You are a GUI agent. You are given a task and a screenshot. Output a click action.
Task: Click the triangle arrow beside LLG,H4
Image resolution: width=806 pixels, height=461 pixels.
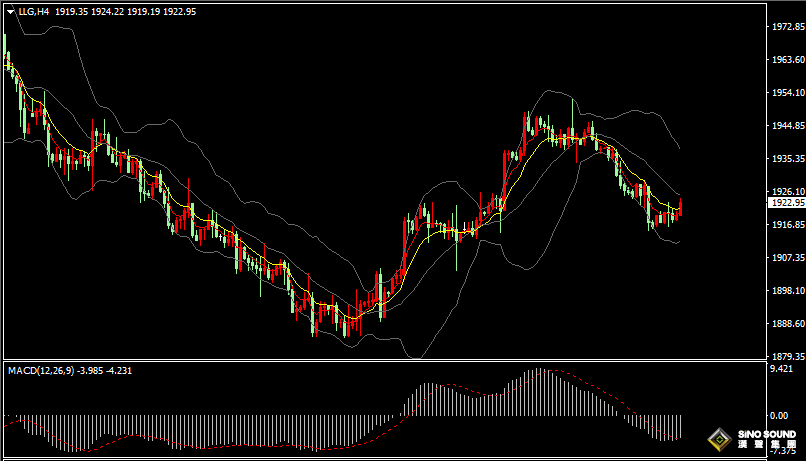point(9,10)
